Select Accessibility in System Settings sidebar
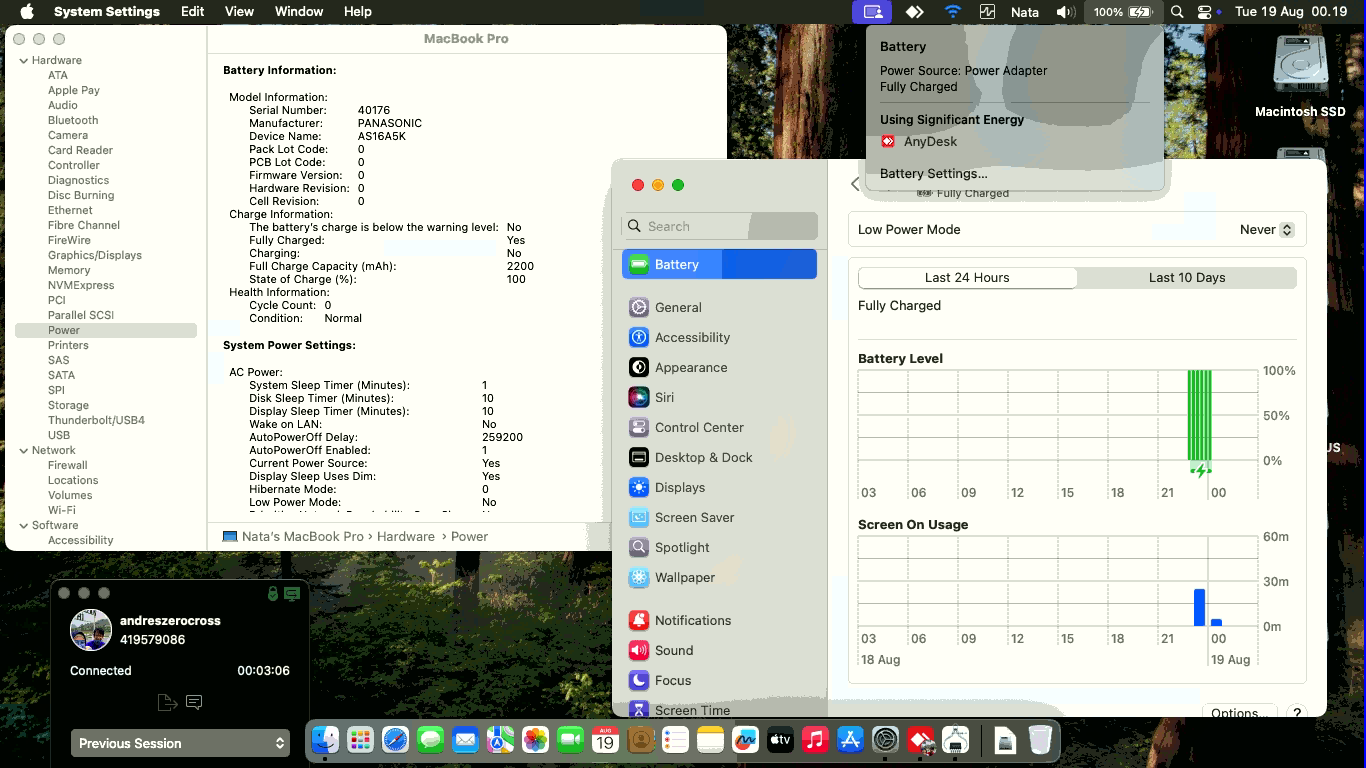This screenshot has width=1366, height=768. (x=690, y=337)
